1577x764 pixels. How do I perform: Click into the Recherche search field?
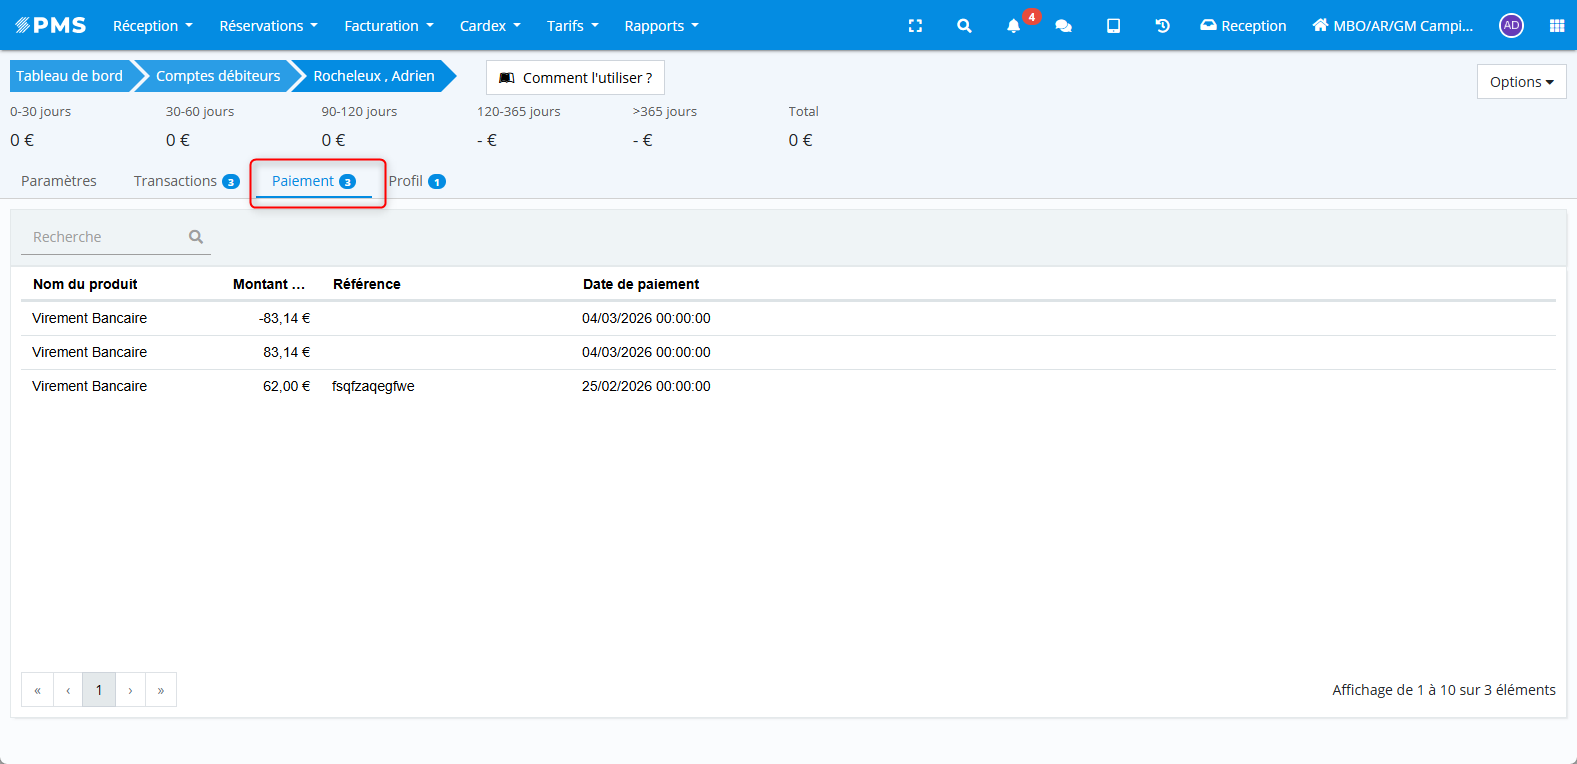105,237
